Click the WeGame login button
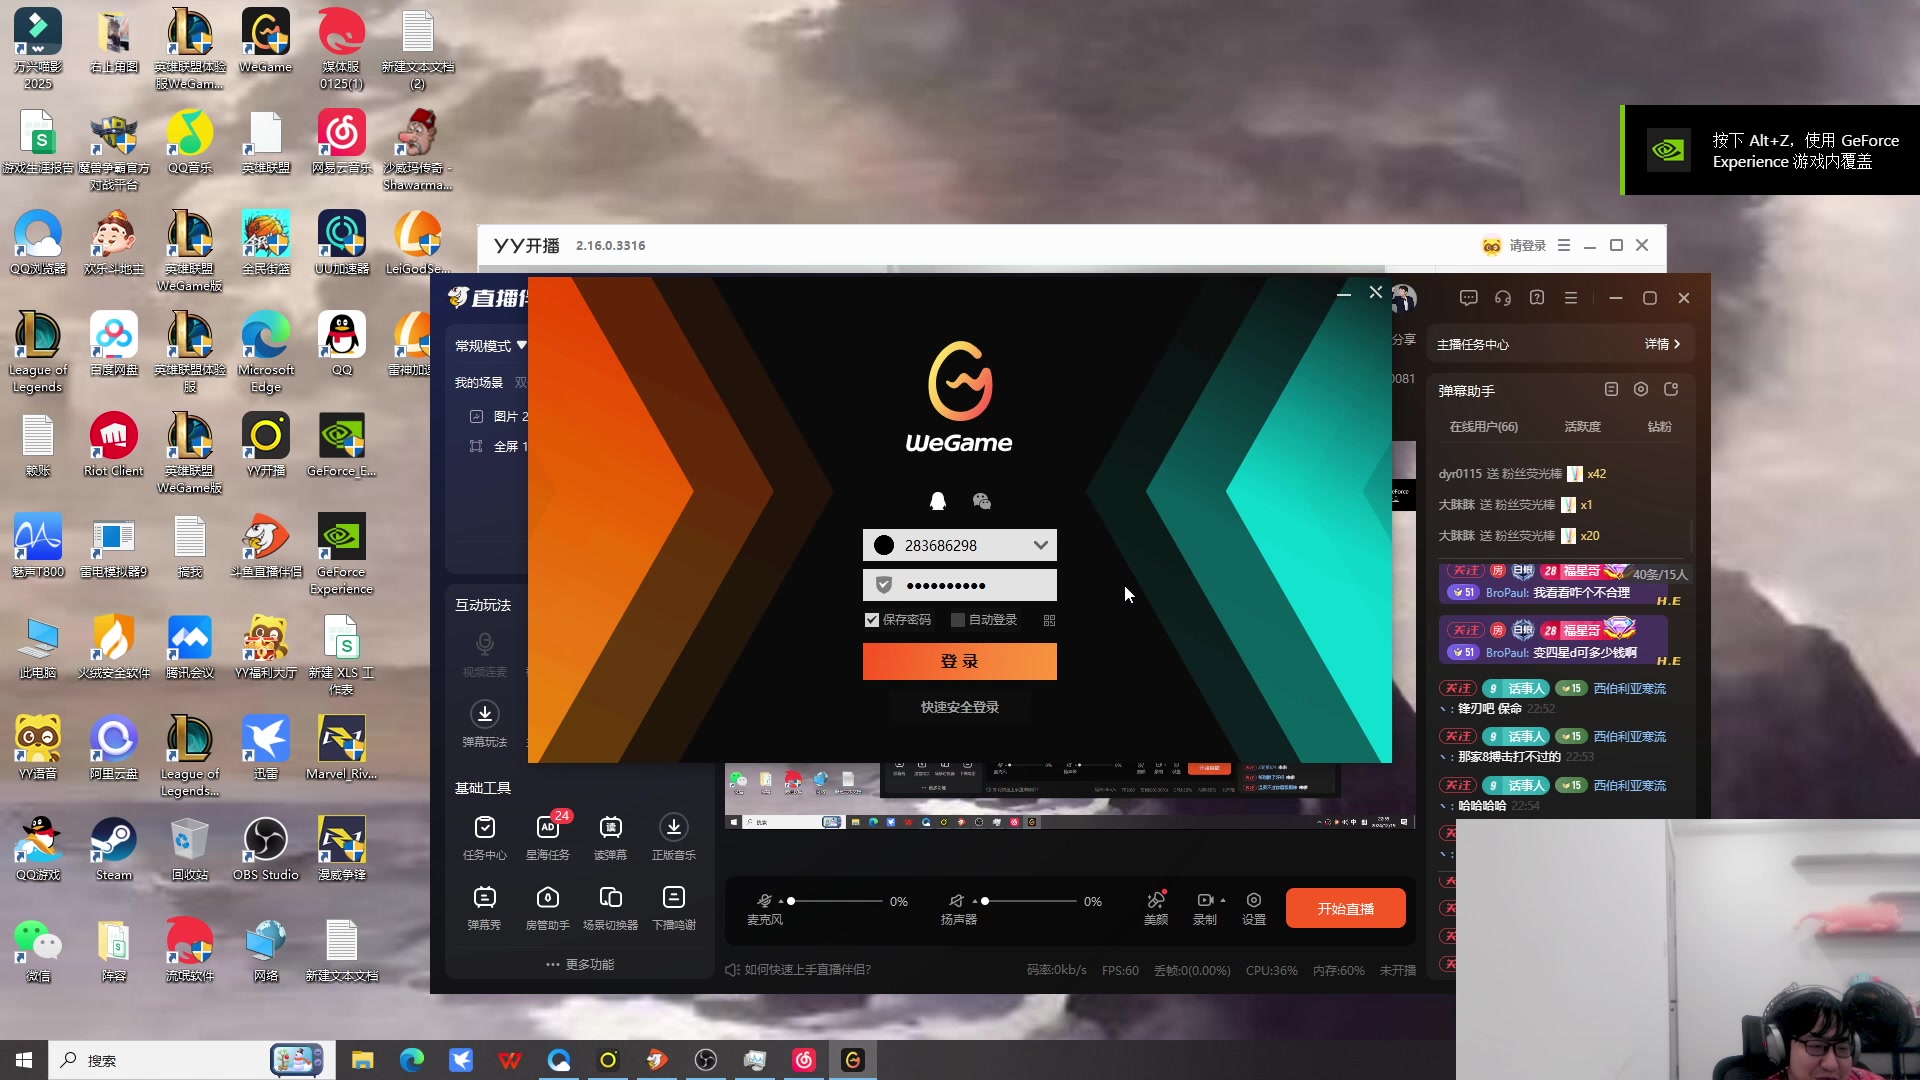 (x=959, y=661)
